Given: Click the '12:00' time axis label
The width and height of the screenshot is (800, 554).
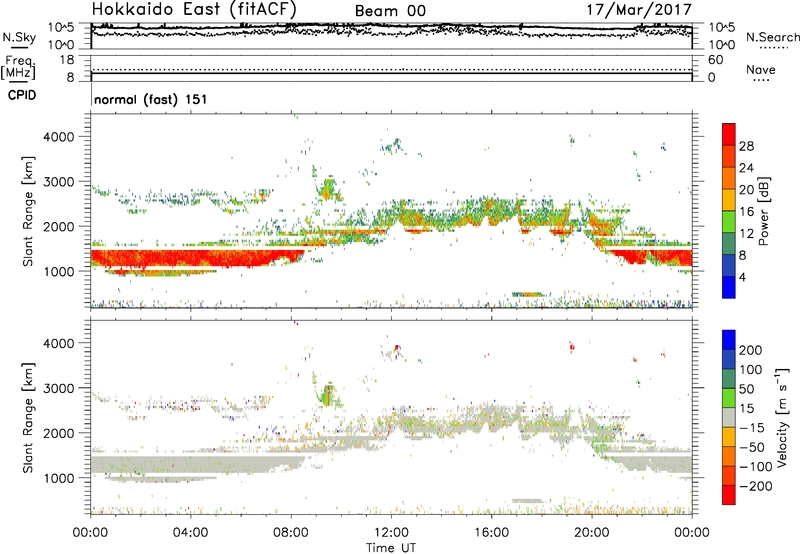Looking at the screenshot, I should [x=391, y=533].
